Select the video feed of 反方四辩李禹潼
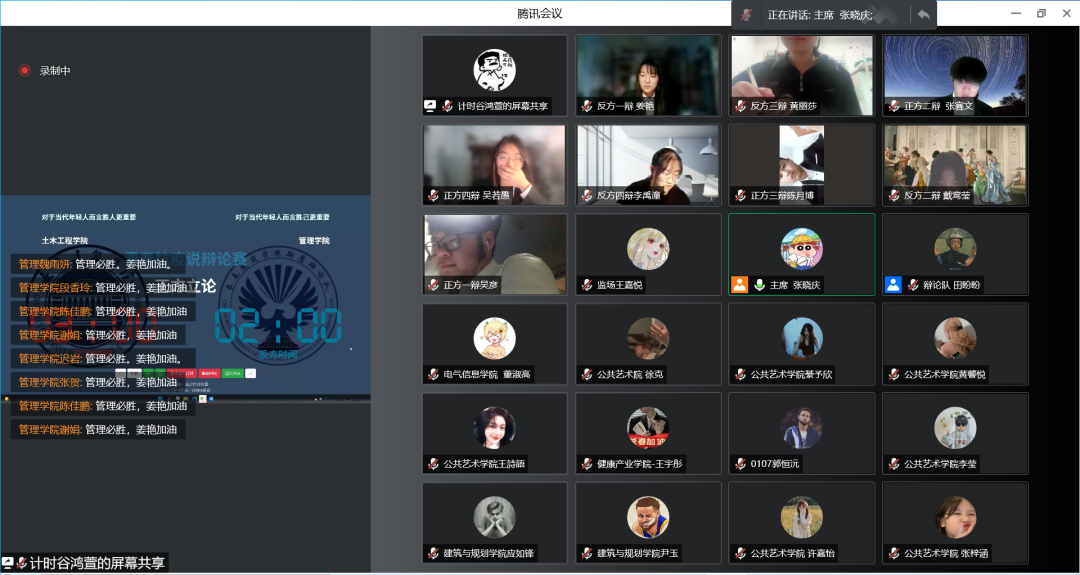 (648, 165)
